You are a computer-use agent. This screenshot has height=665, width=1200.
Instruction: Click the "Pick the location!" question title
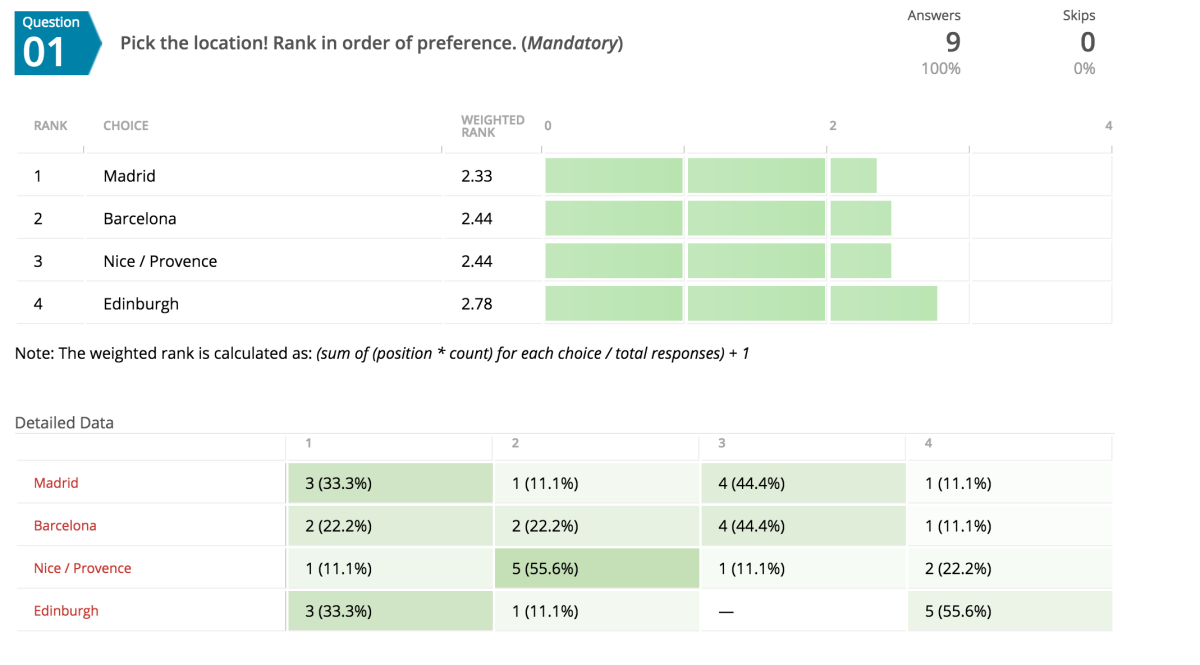coord(371,44)
